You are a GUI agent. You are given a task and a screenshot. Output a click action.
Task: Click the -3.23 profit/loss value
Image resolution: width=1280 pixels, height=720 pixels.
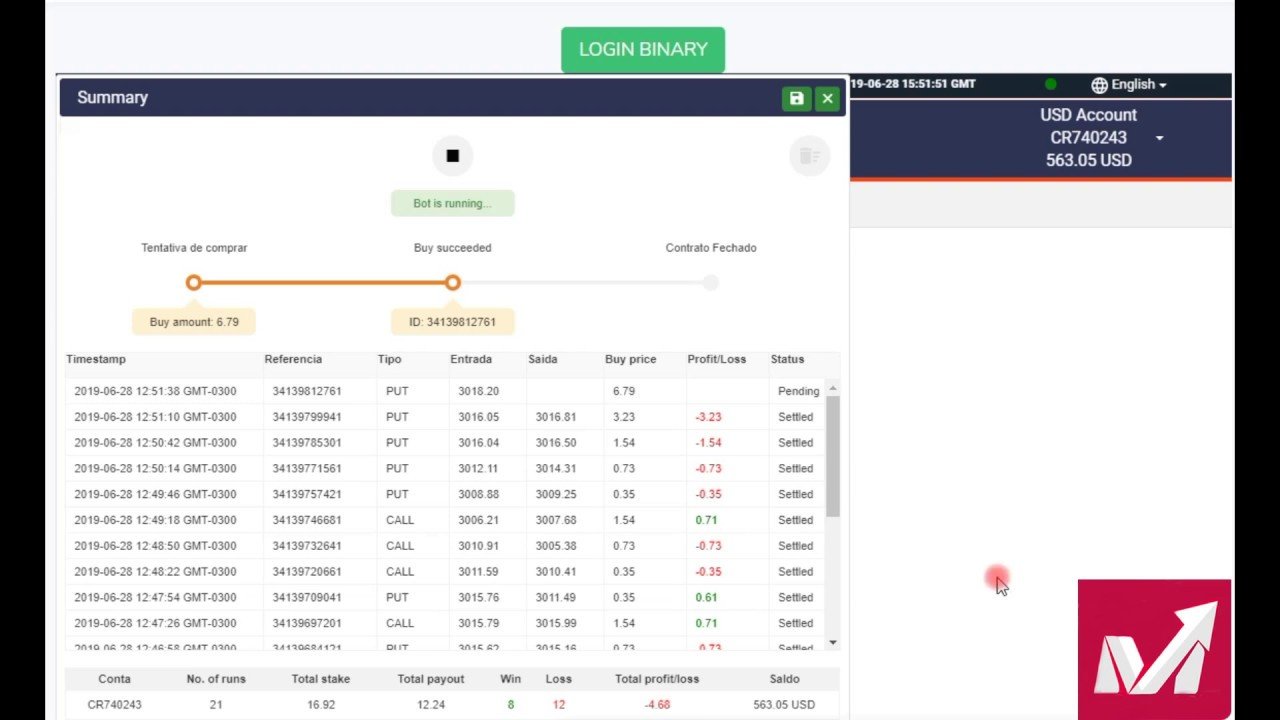point(708,417)
